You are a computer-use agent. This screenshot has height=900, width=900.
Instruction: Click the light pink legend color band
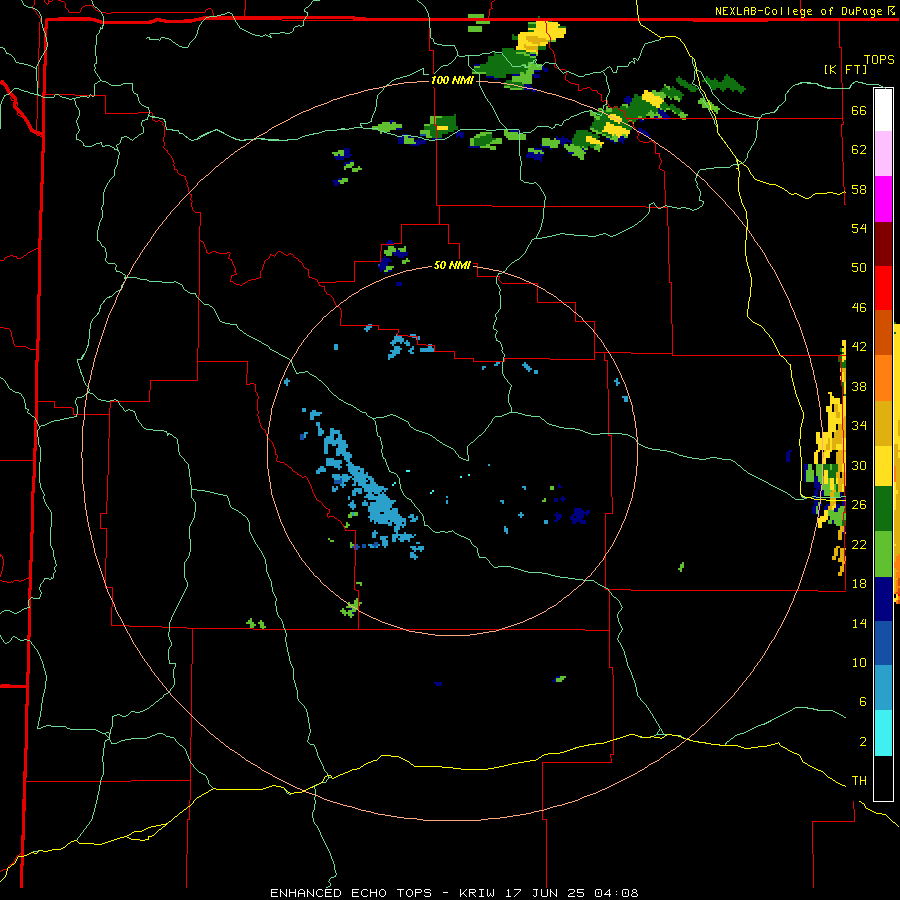883,154
